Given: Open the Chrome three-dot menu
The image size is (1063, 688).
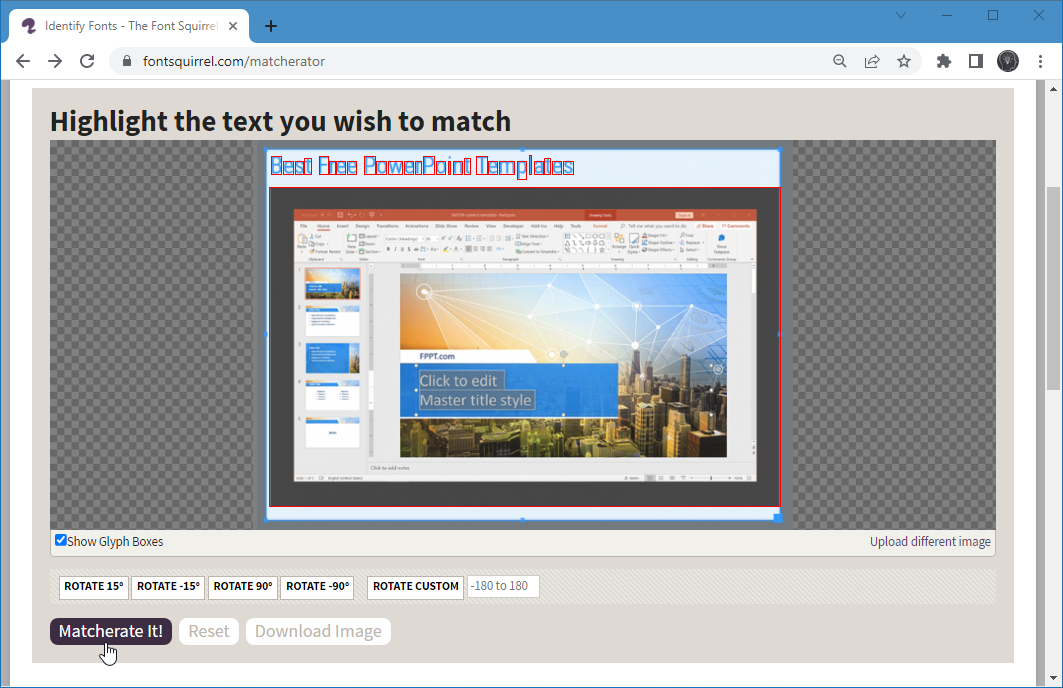Looking at the screenshot, I should [1041, 61].
